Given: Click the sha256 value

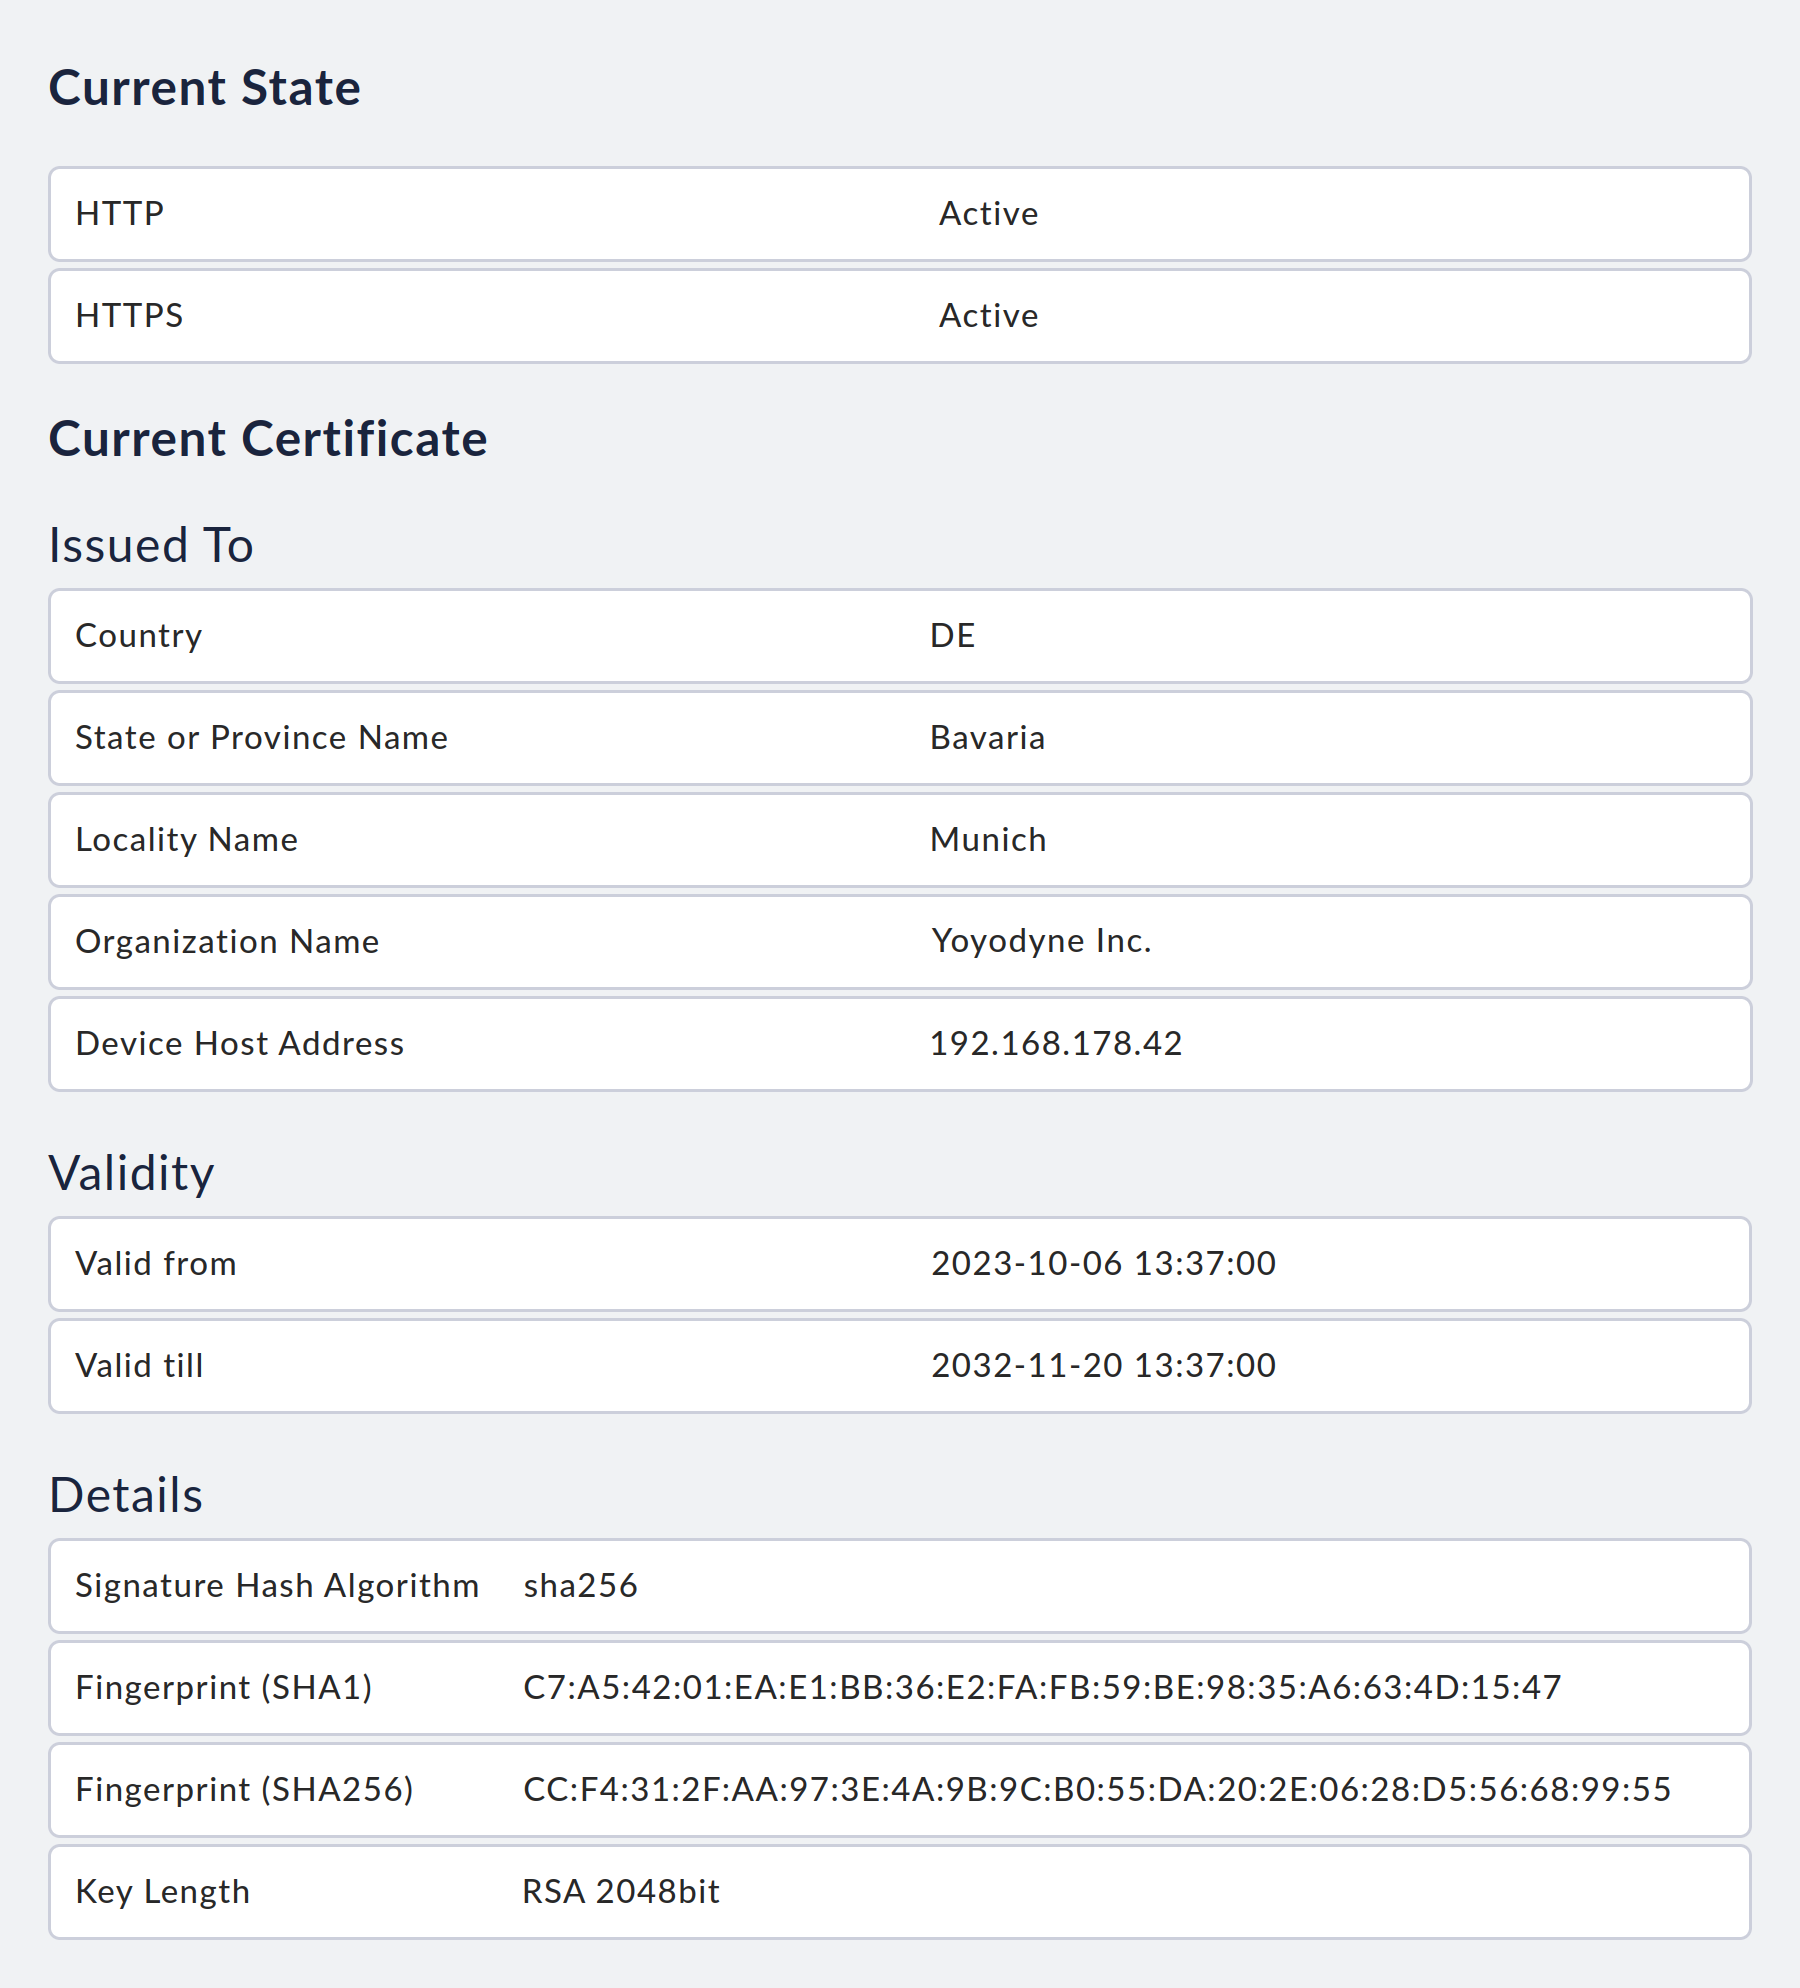Looking at the screenshot, I should click(x=581, y=1586).
